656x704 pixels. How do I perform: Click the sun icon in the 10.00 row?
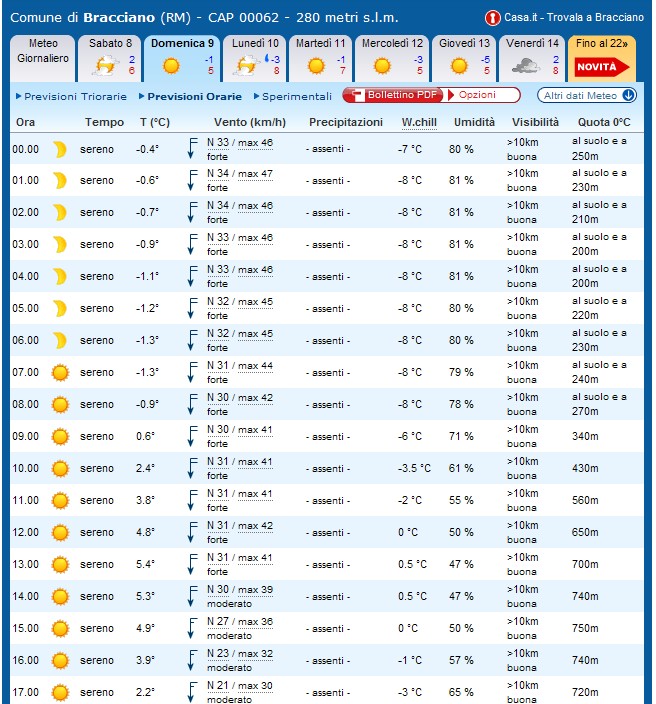tap(60, 469)
